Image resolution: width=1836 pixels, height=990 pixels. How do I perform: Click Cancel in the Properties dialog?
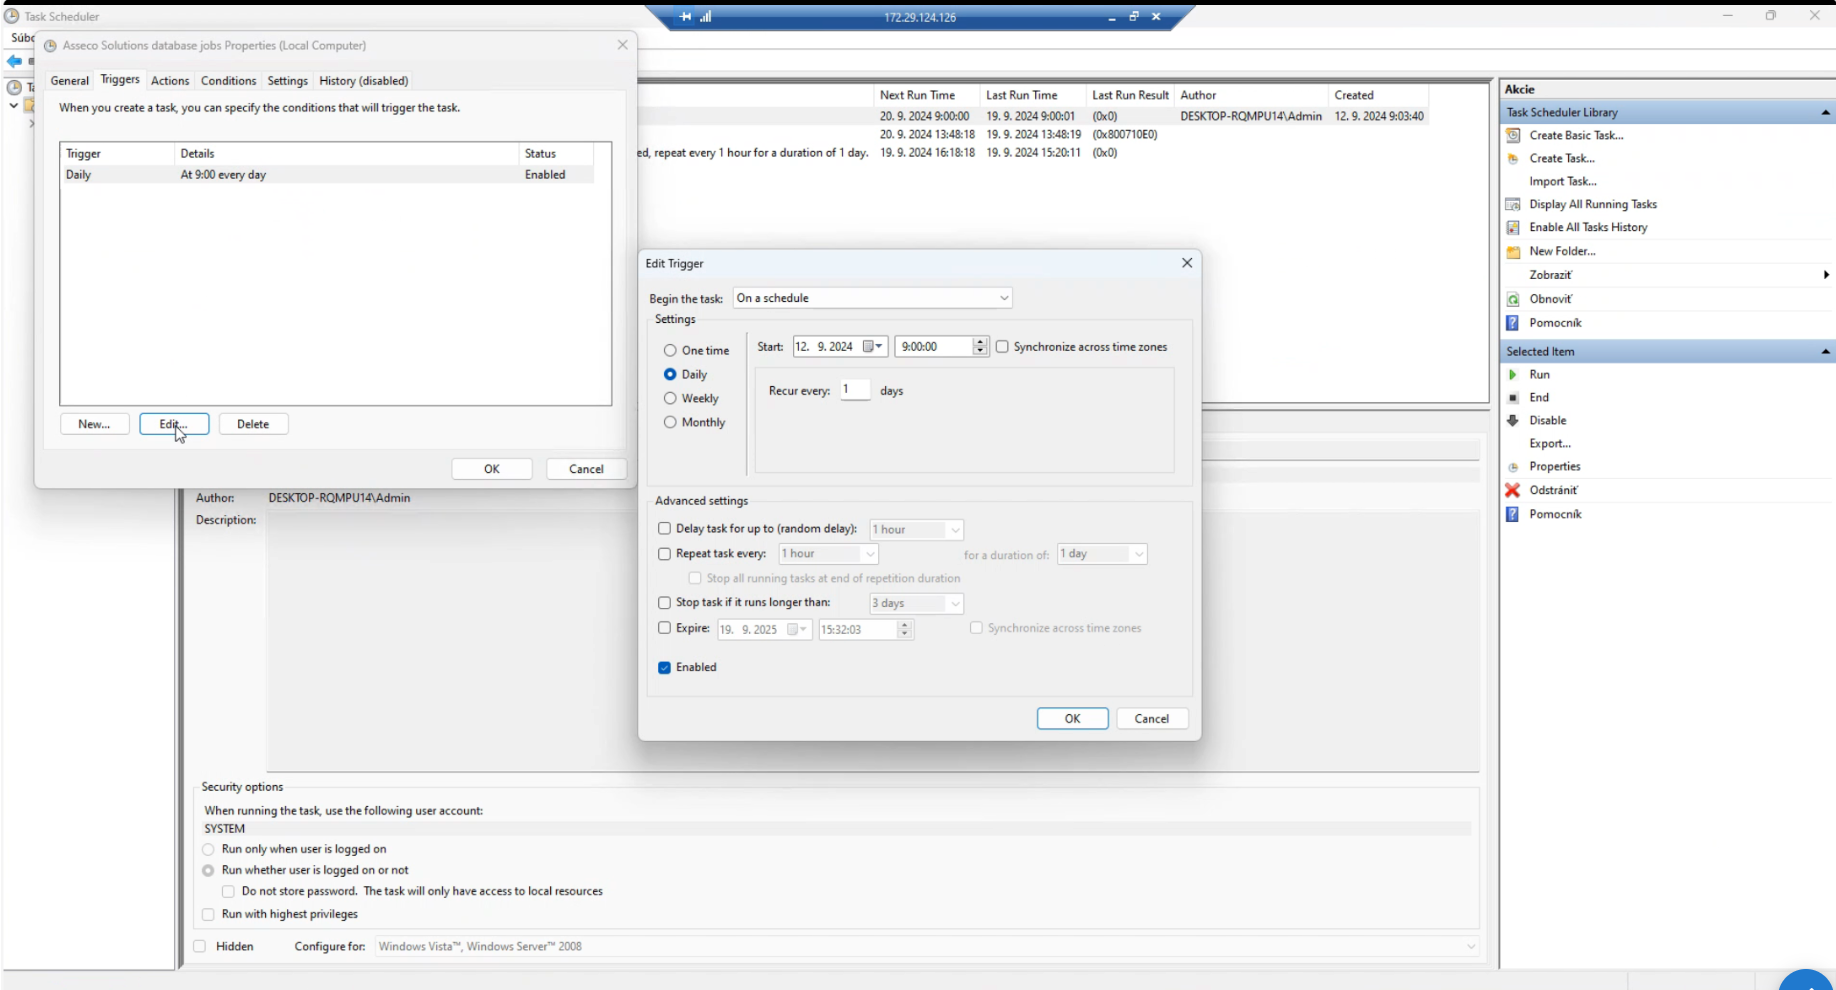586,469
